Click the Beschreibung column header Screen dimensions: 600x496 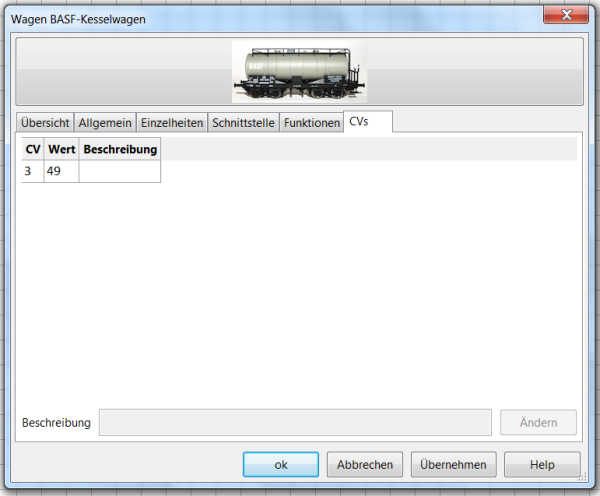point(120,149)
